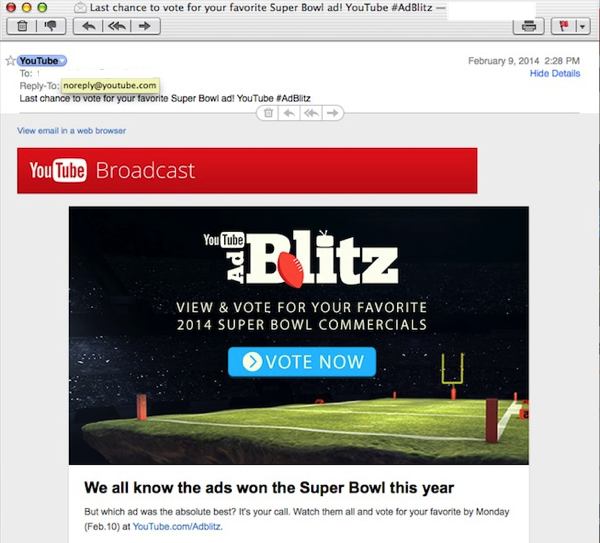Click the Reply arrow in top toolbar

tap(88, 26)
